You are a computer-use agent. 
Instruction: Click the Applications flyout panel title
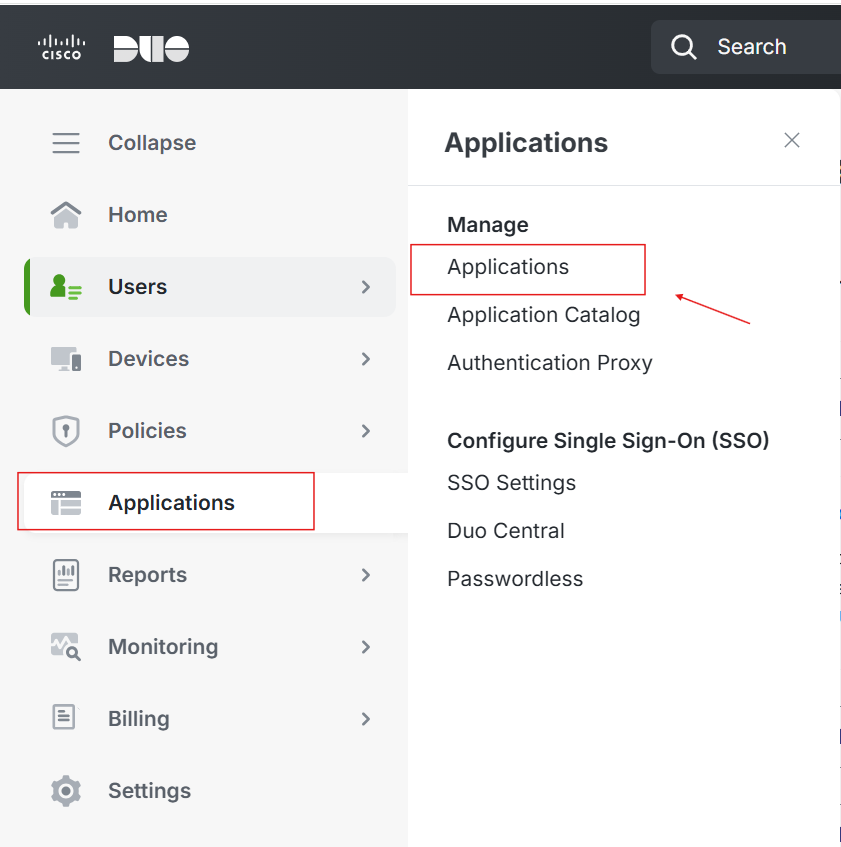tap(526, 143)
